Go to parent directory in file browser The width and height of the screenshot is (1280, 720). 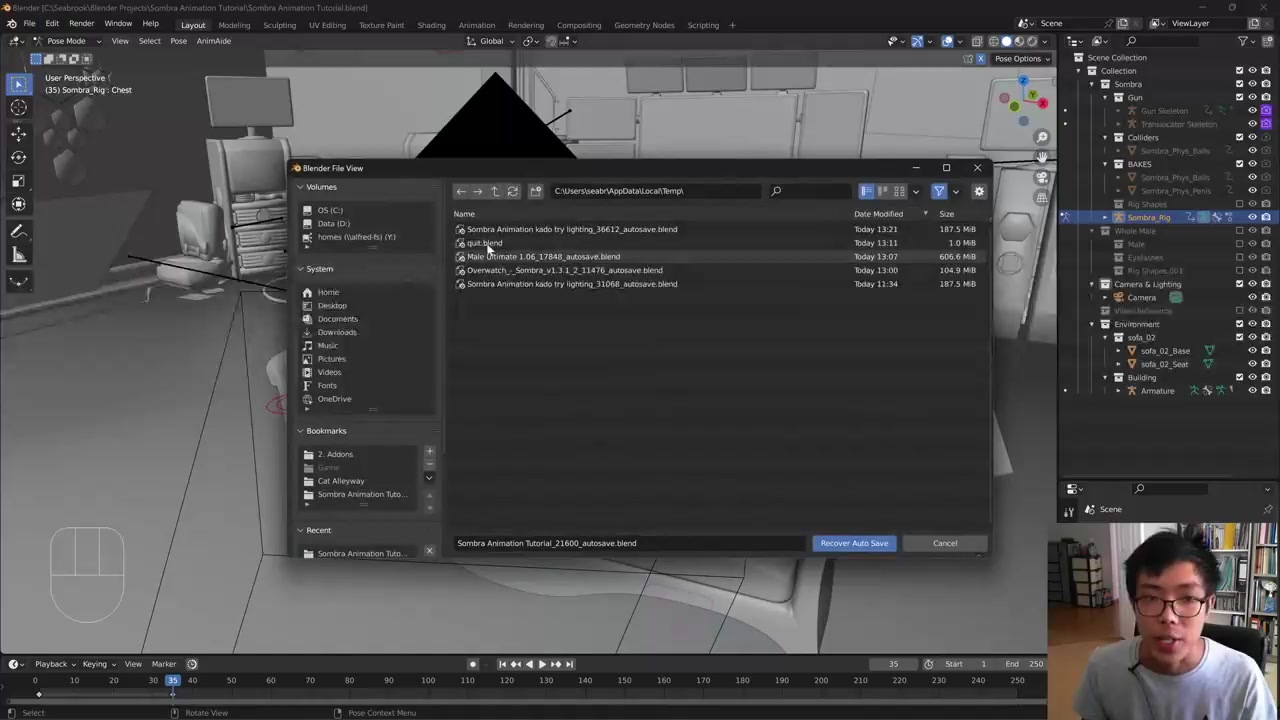coord(495,191)
